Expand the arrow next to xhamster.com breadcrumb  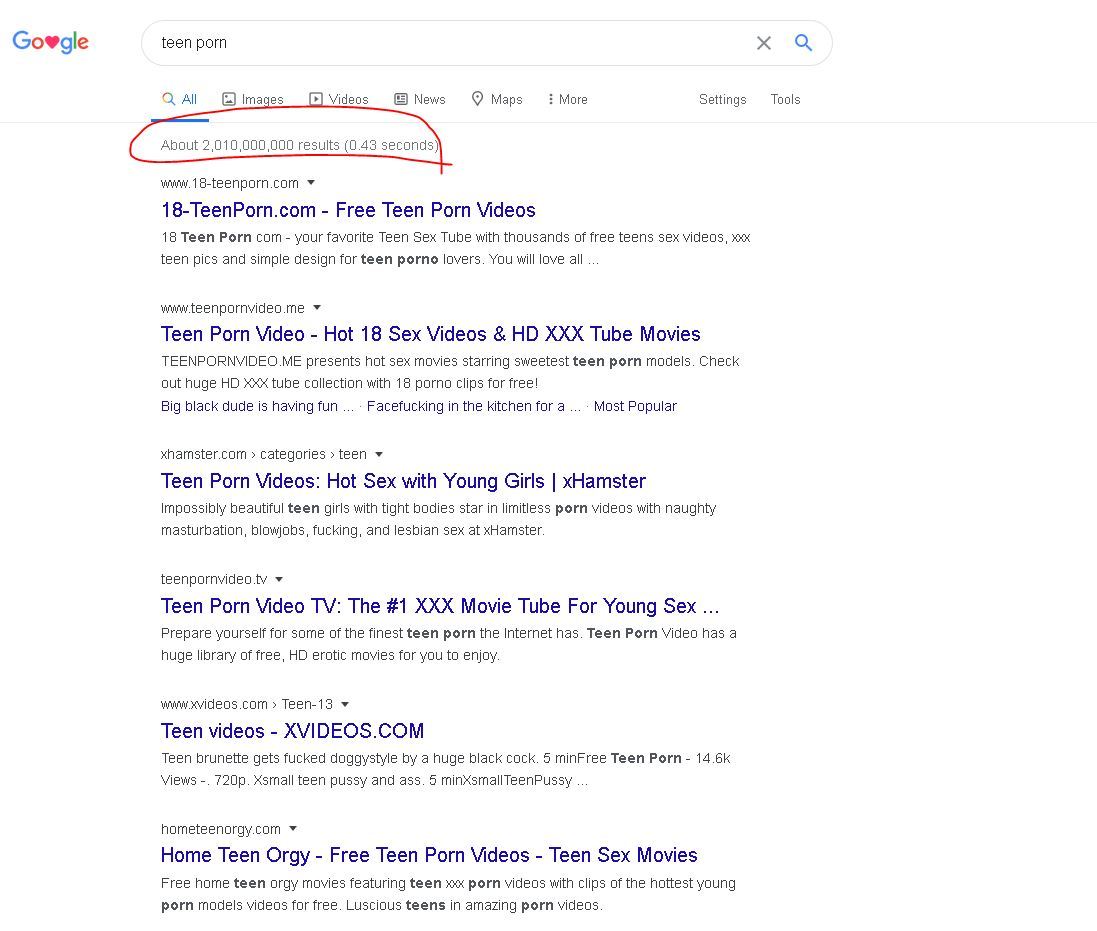pyautogui.click(x=379, y=454)
